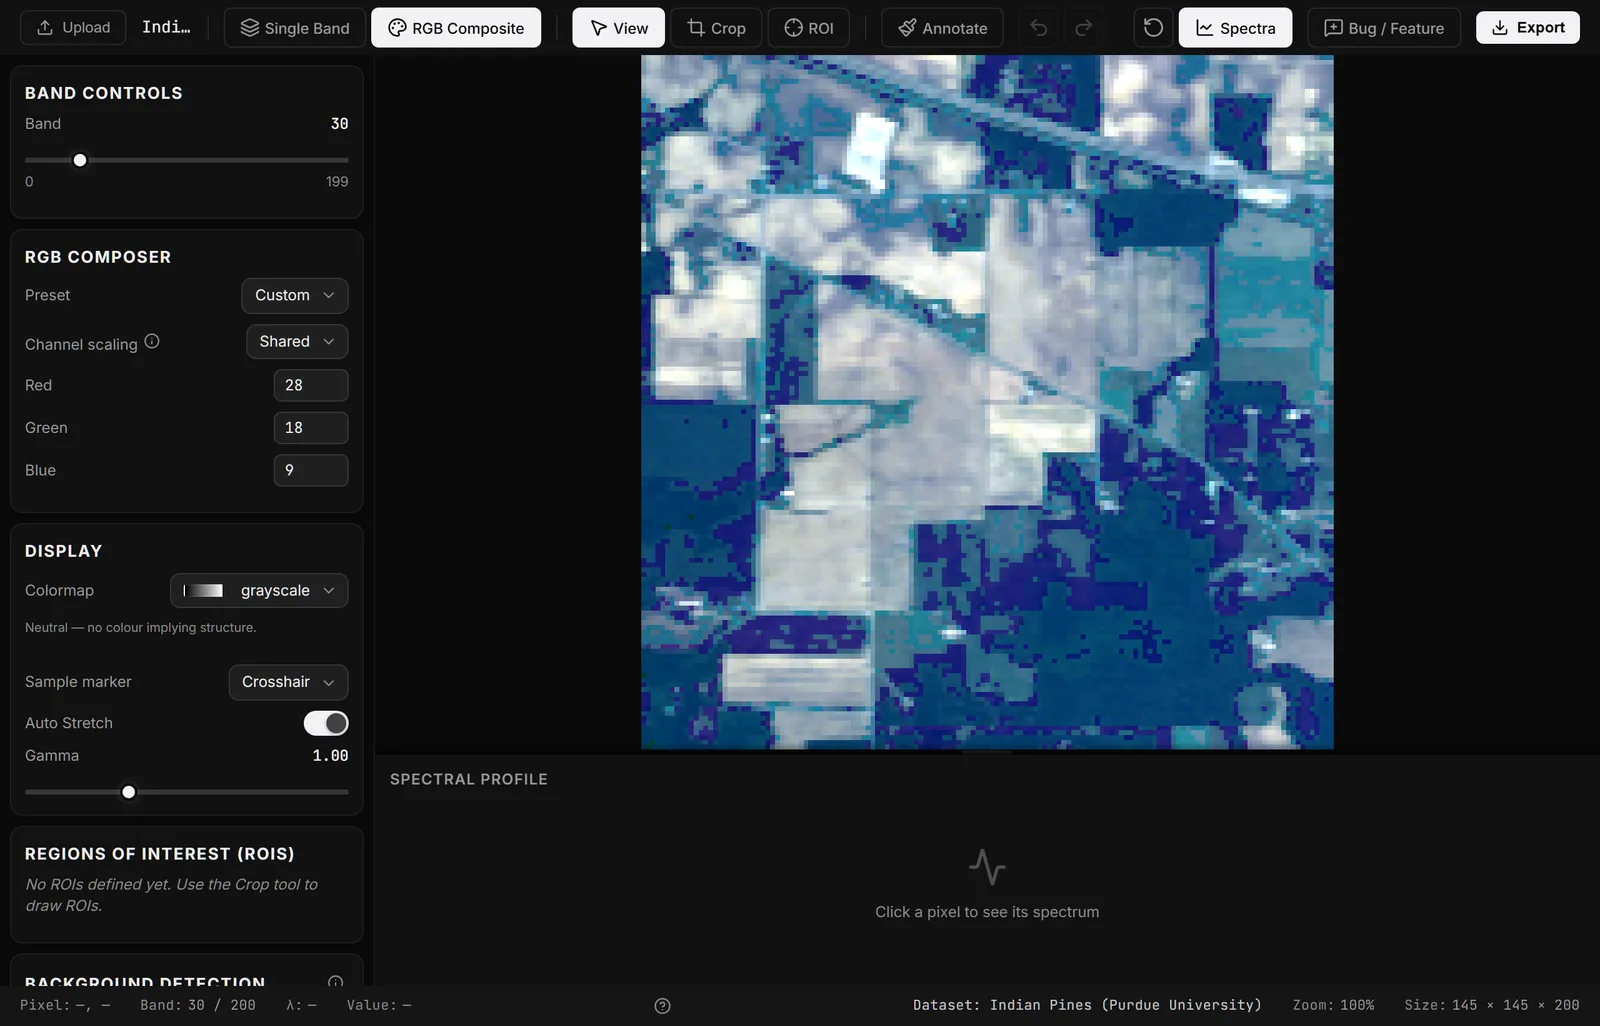Open the grayscale Colormap dropdown
1600x1026 pixels.
259,590
